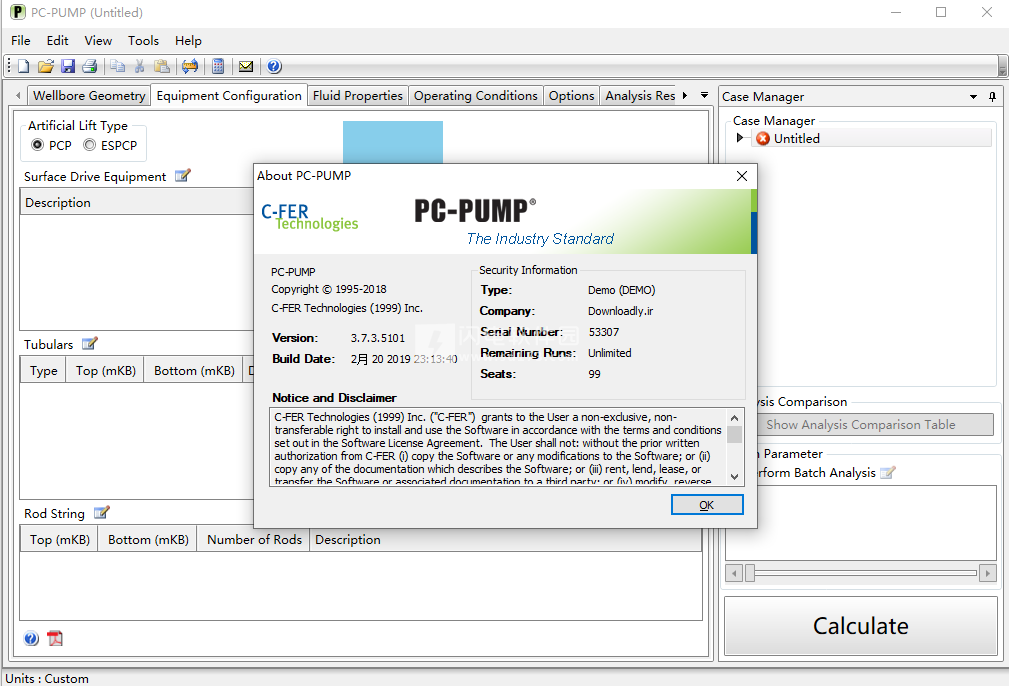Image resolution: width=1009 pixels, height=686 pixels.
Task: Click the Calculate button
Action: point(860,626)
